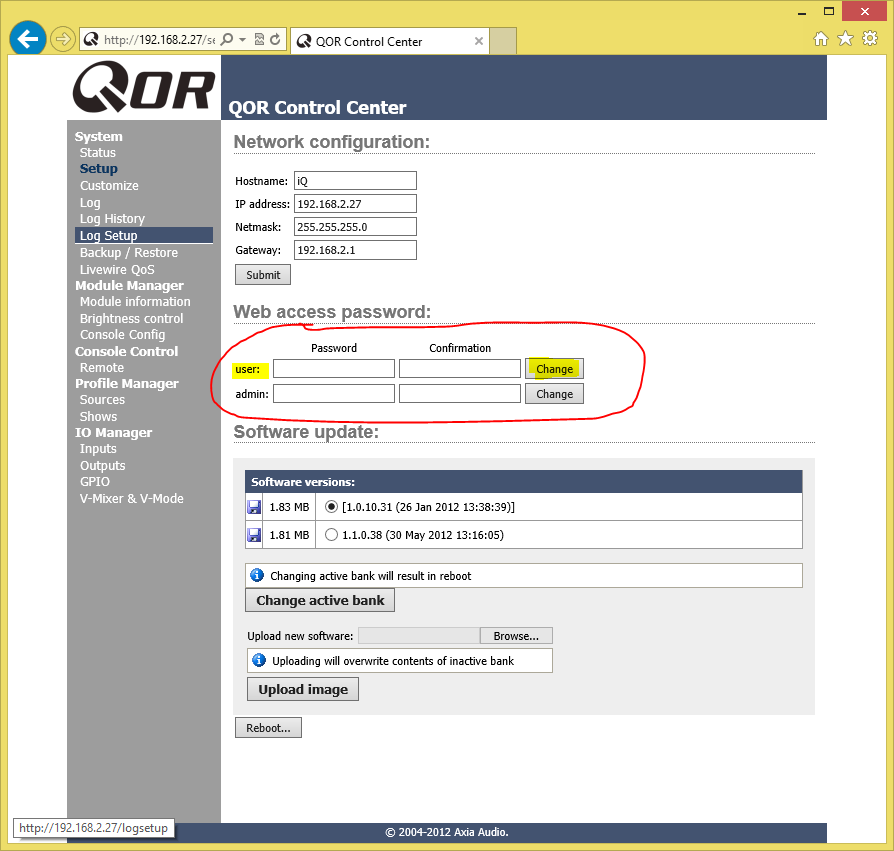The width and height of the screenshot is (894, 851).
Task: Open the address bar dropdown arrow
Action: pos(242,39)
